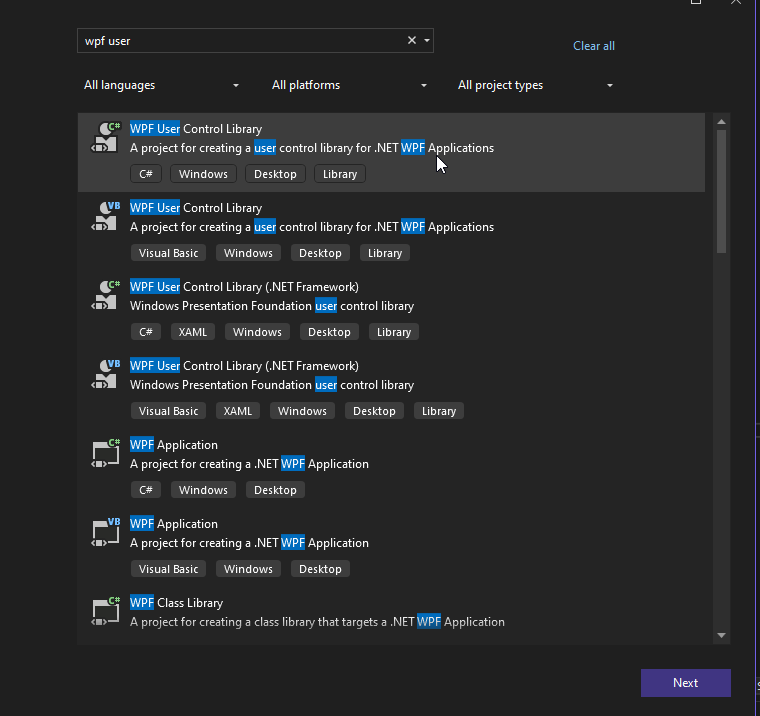Click XAML tag in C# .NET Framework template
Viewport: 760px width, 716px height.
pyautogui.click(x=192, y=332)
